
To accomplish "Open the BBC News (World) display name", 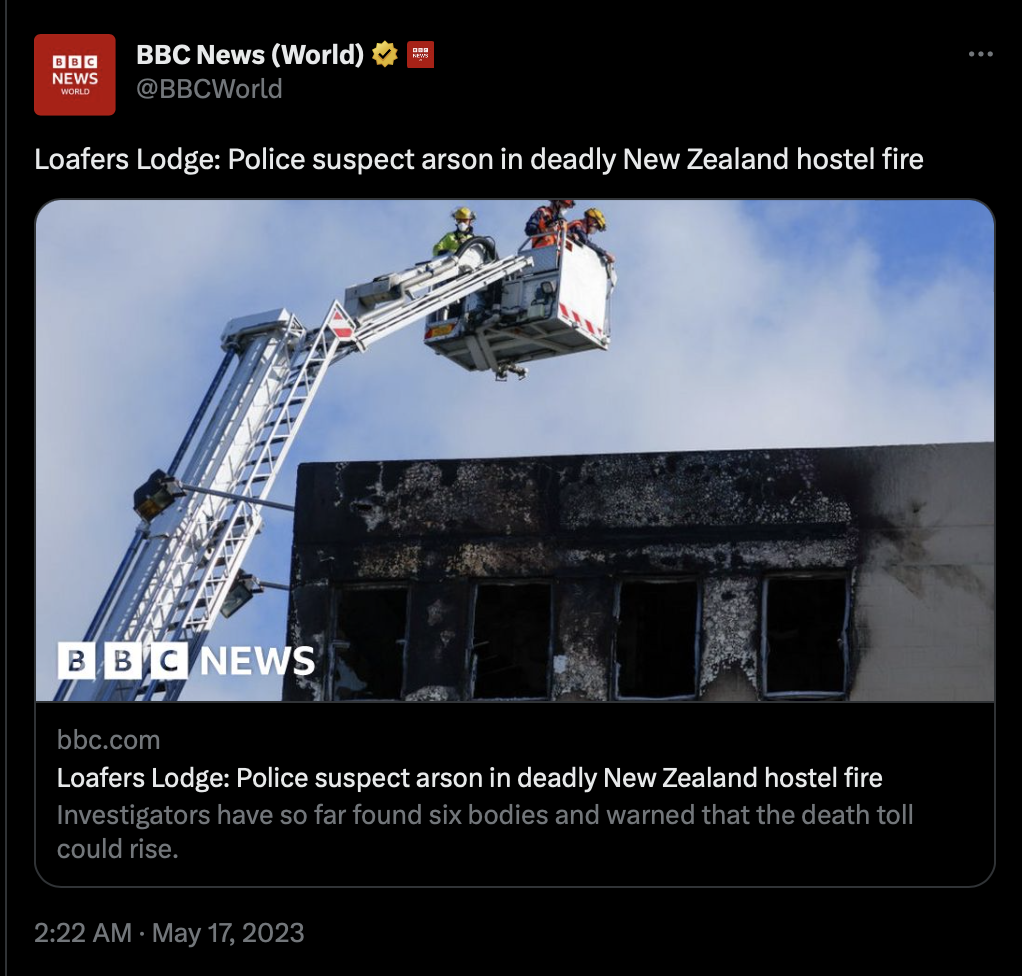I will [x=250, y=55].
